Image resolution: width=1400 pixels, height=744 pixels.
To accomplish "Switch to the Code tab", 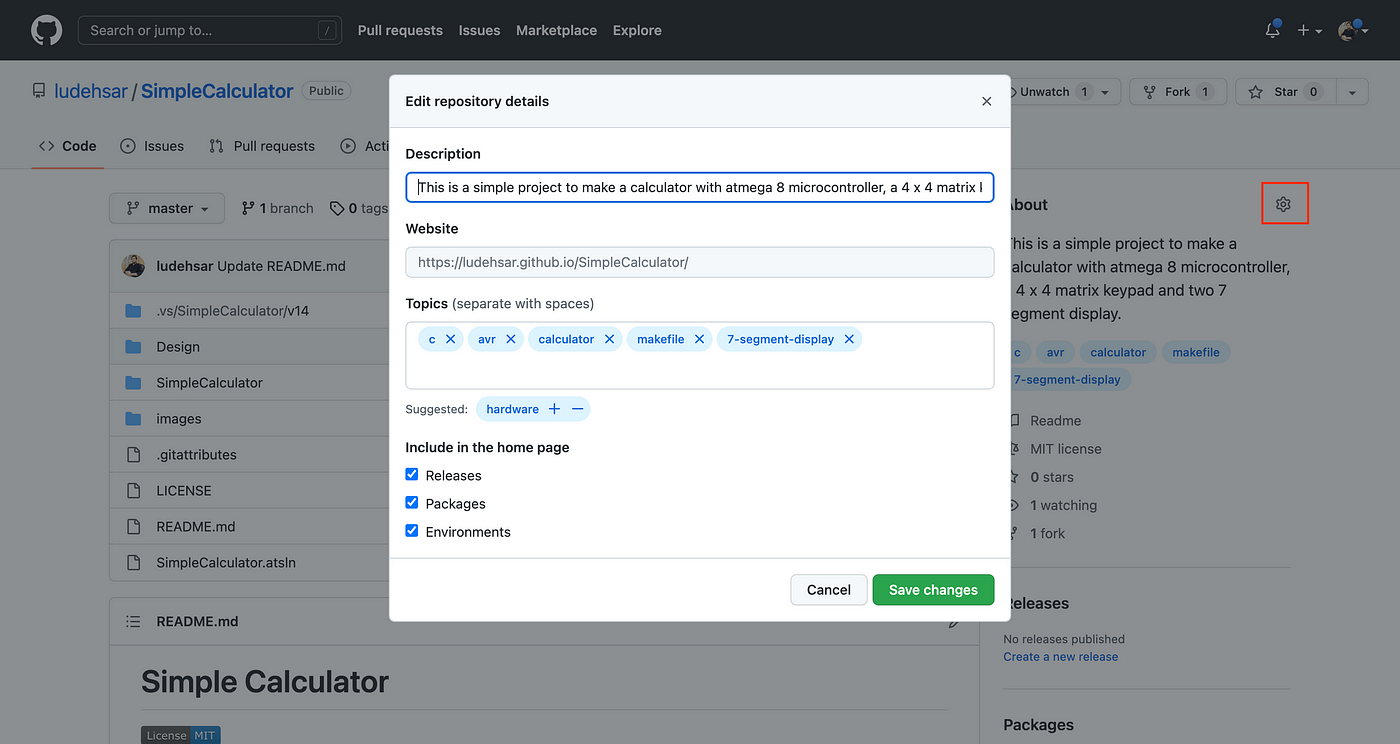I will (68, 146).
